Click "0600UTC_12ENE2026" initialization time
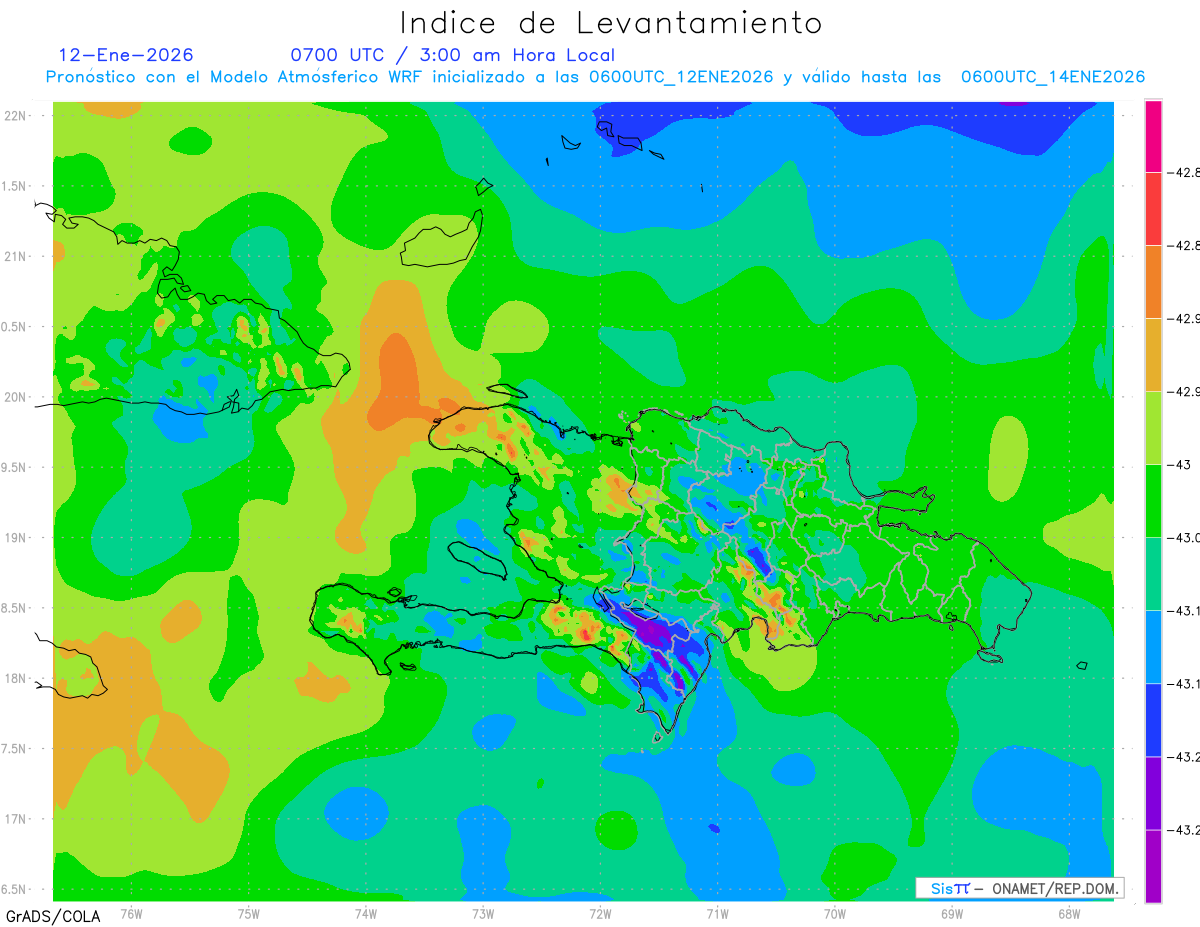 pyautogui.click(x=681, y=77)
